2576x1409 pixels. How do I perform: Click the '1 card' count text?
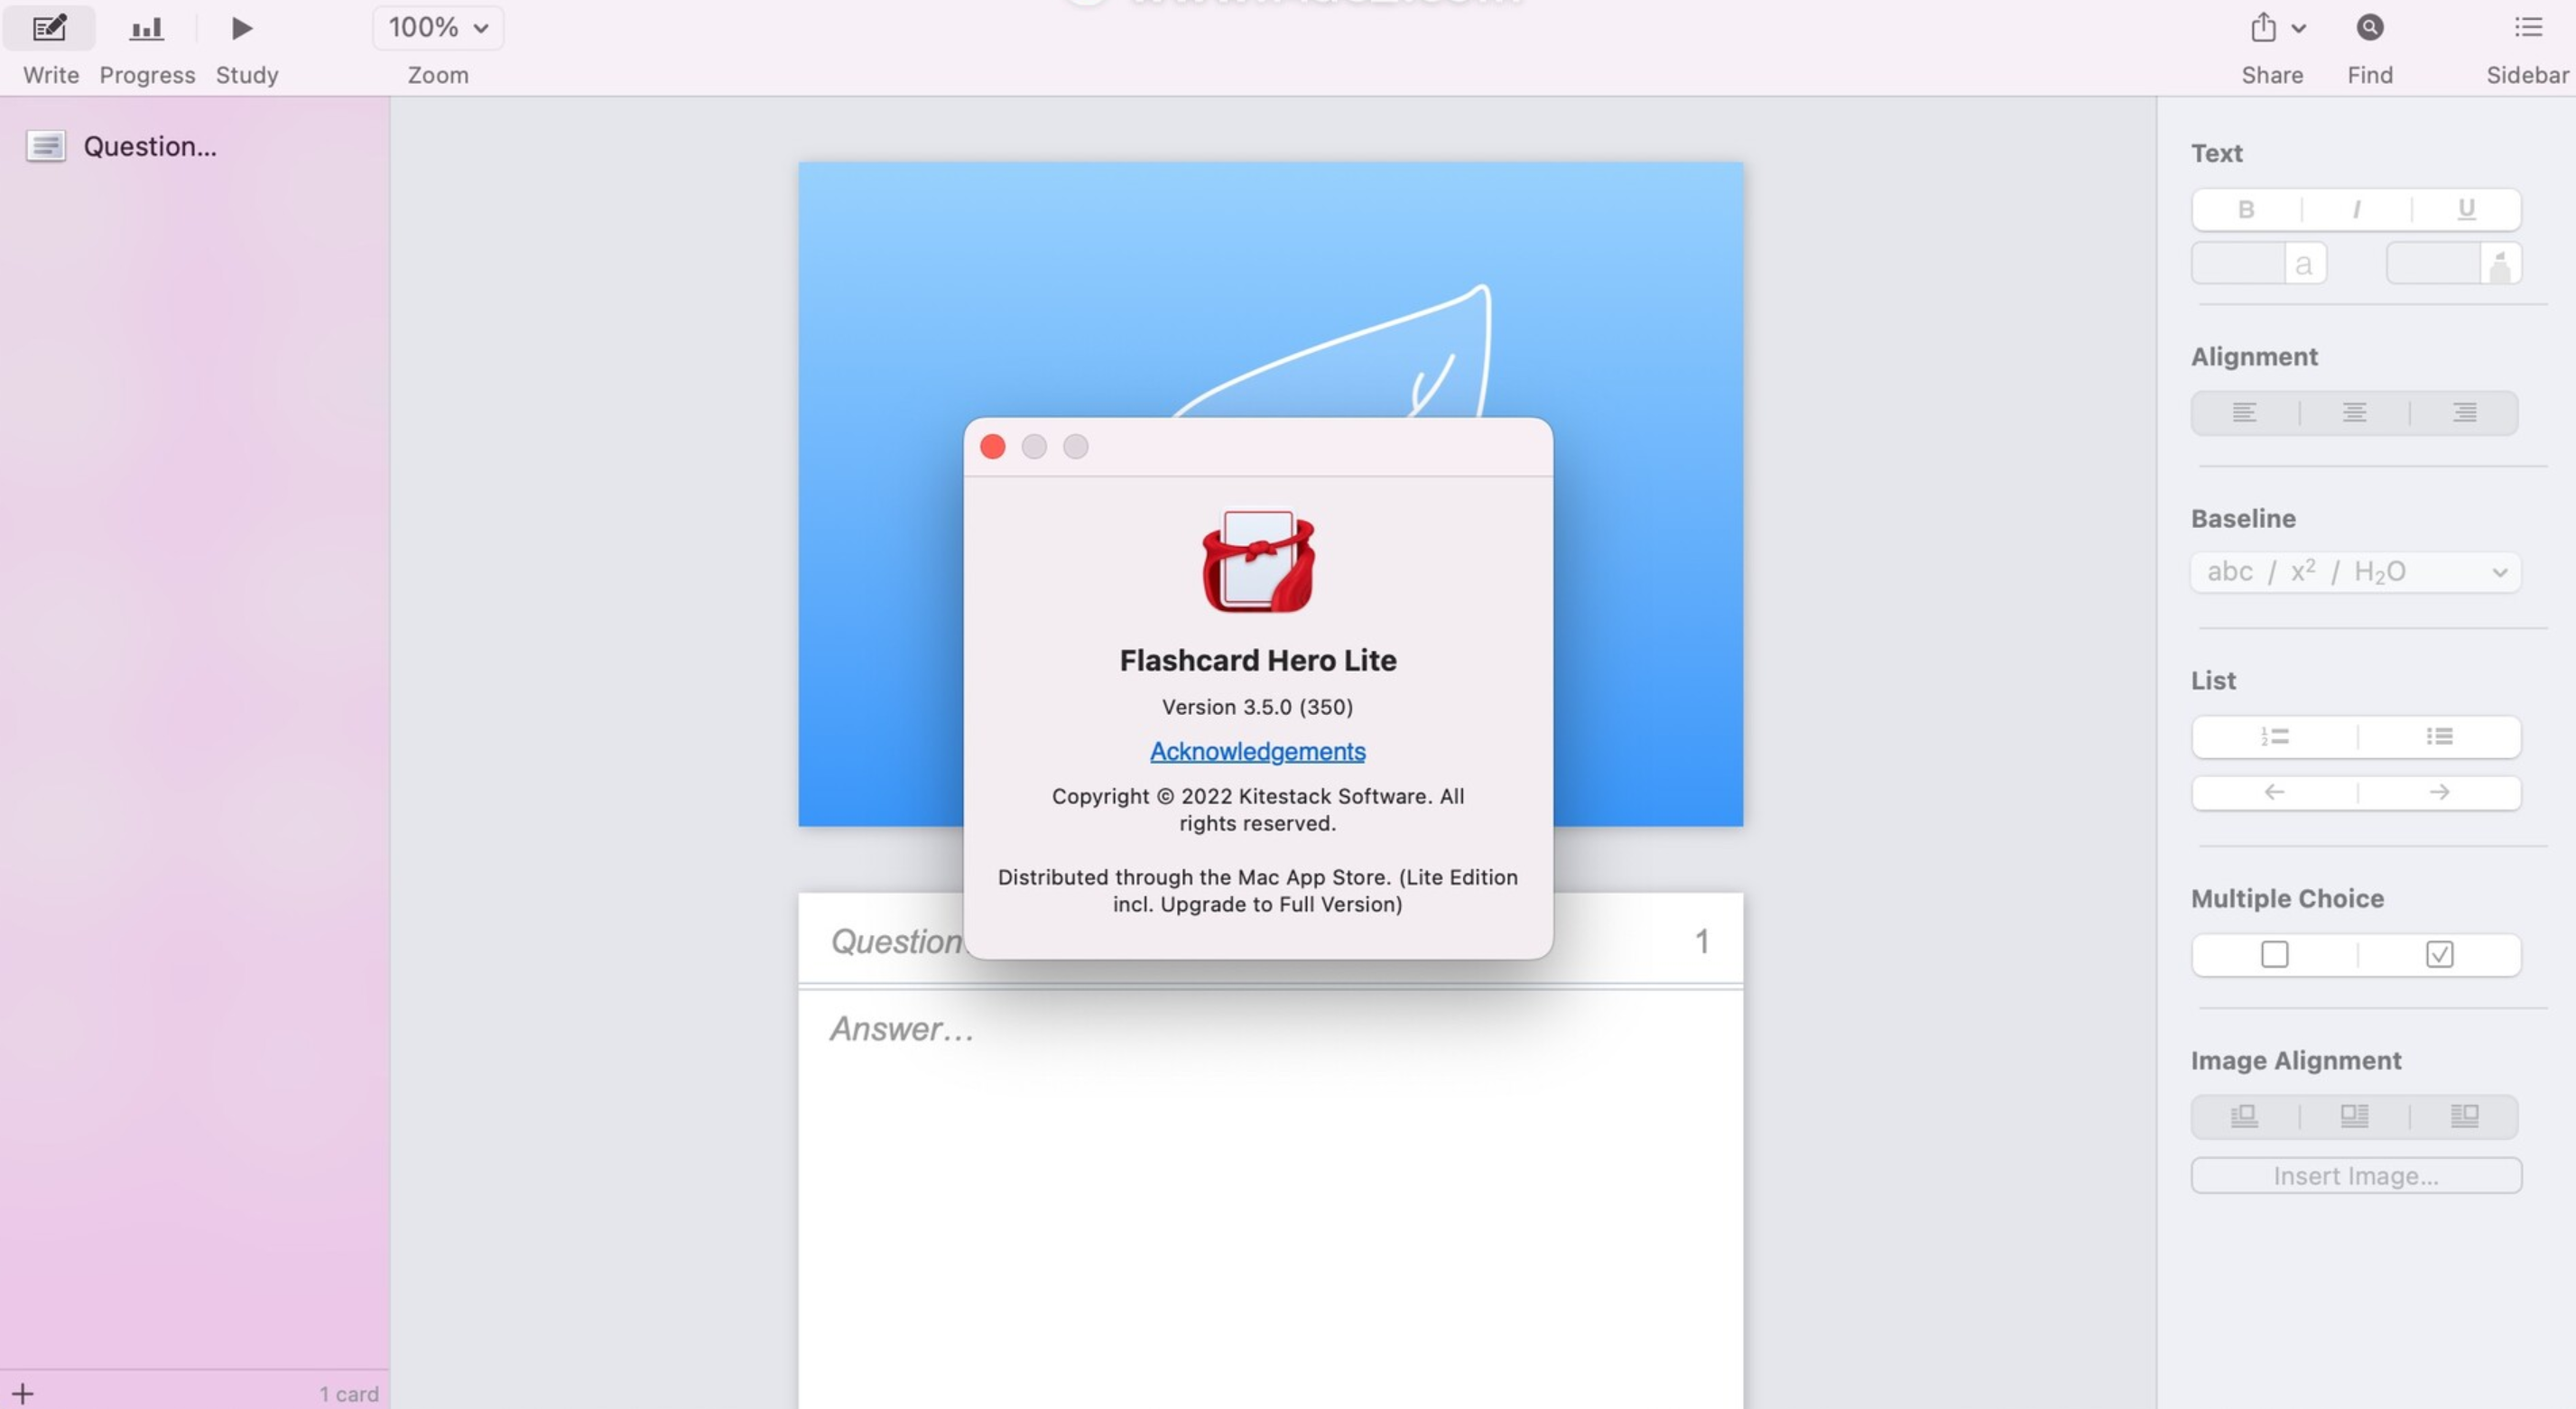[349, 1394]
